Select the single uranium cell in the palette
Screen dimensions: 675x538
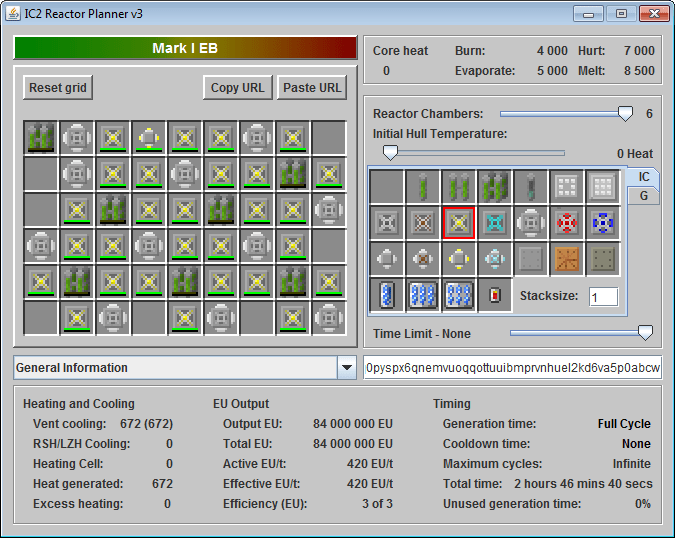click(x=423, y=187)
